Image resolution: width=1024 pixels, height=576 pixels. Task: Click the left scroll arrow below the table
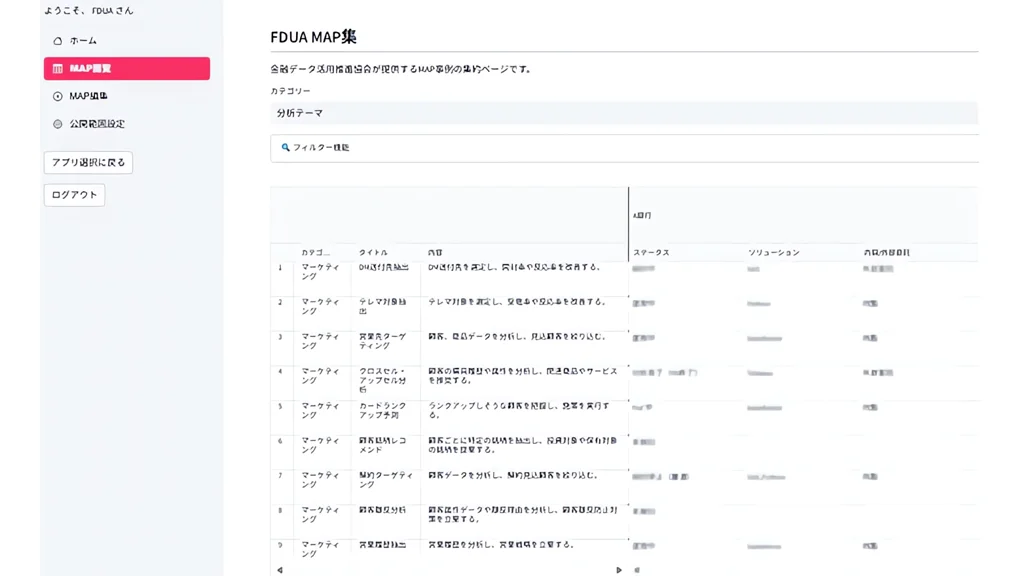280,570
